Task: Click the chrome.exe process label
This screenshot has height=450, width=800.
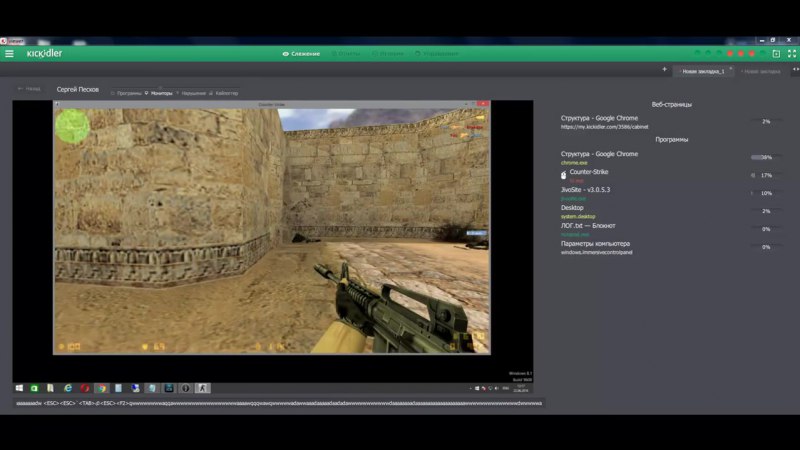Action: 574,163
